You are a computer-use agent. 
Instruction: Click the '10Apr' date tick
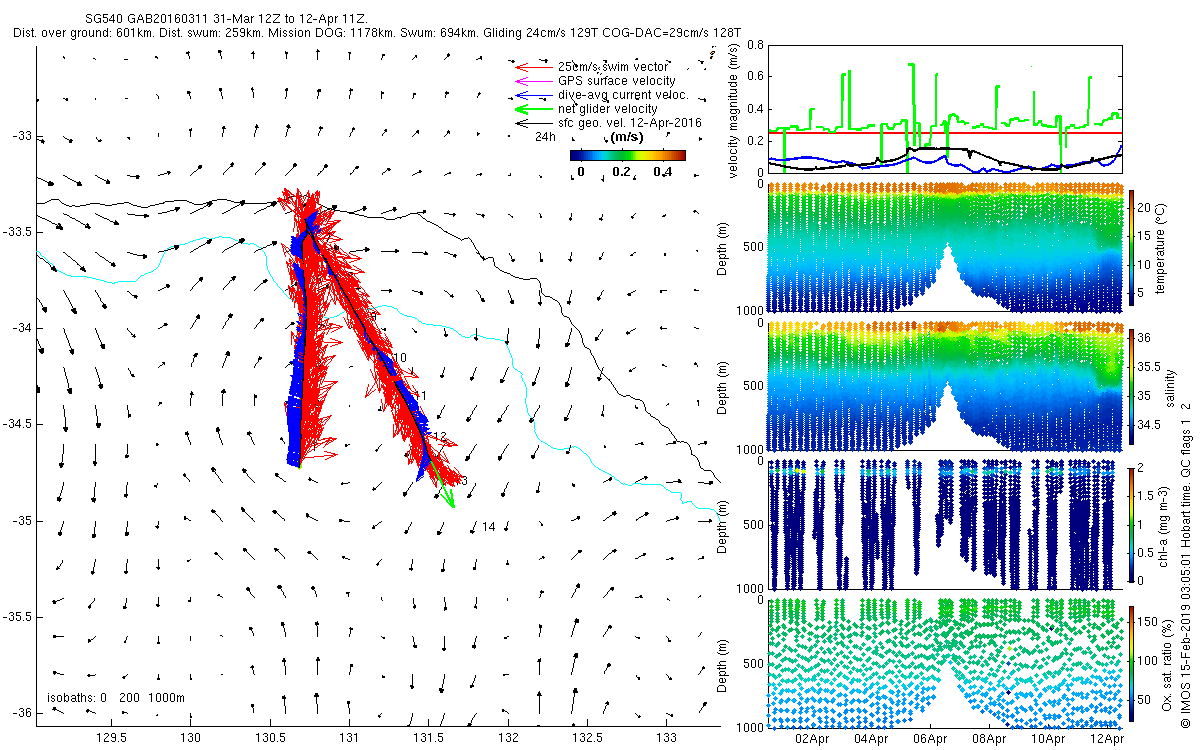pyautogui.click(x=1048, y=738)
